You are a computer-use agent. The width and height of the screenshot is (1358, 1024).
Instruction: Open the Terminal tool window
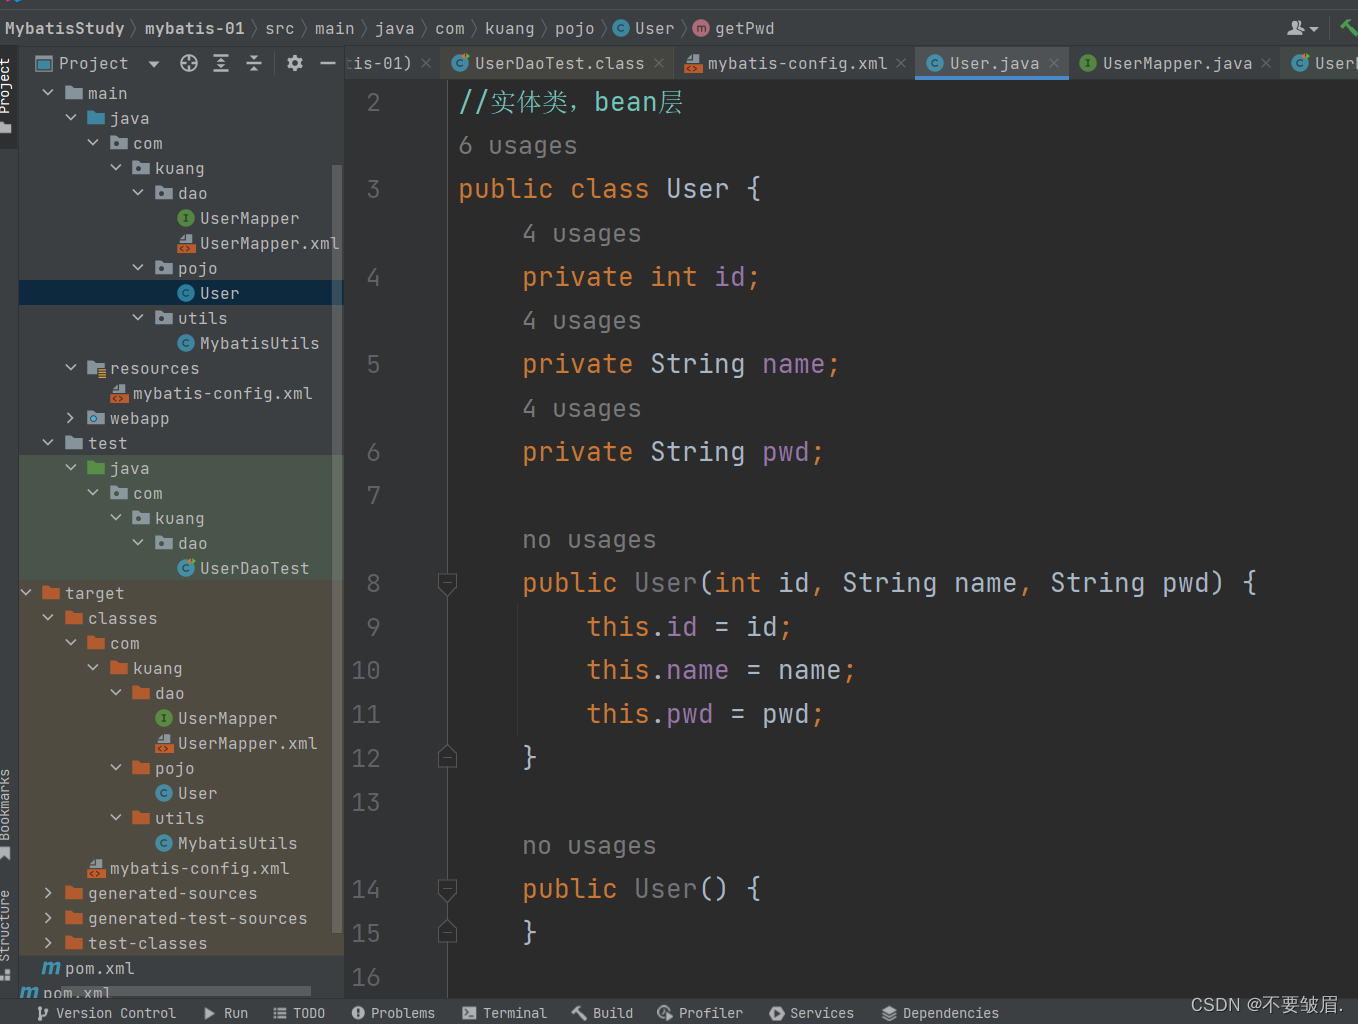[x=504, y=1013]
